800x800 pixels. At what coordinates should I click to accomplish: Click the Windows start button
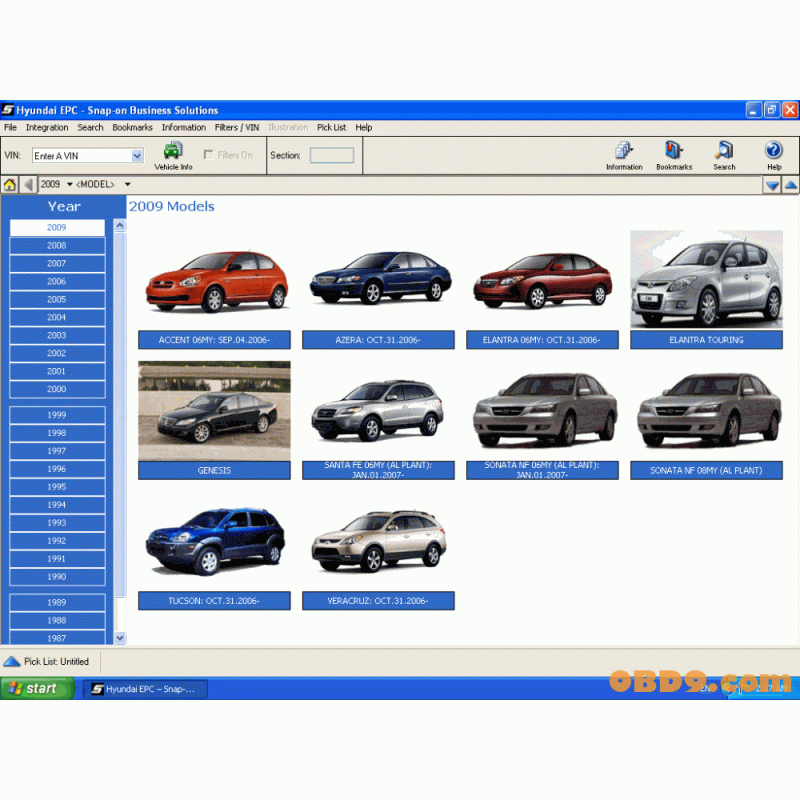pyautogui.click(x=37, y=689)
